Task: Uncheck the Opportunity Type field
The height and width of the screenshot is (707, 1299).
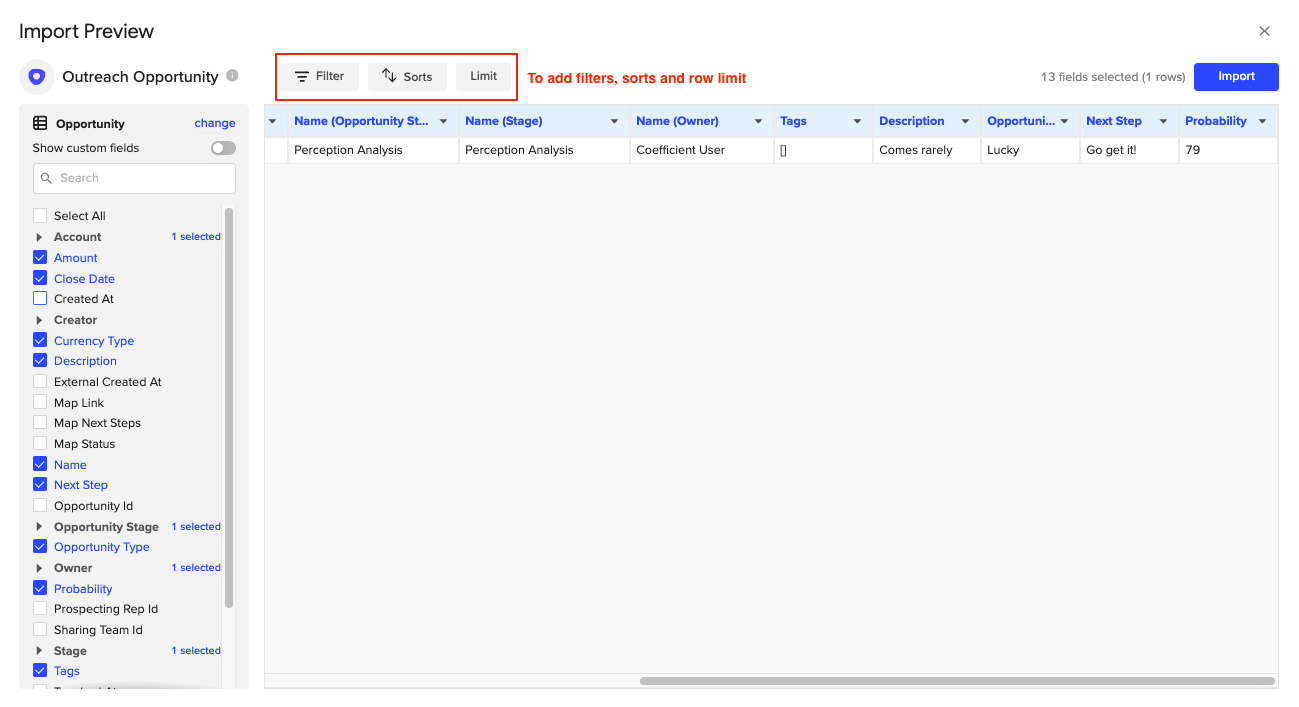Action: click(x=40, y=546)
